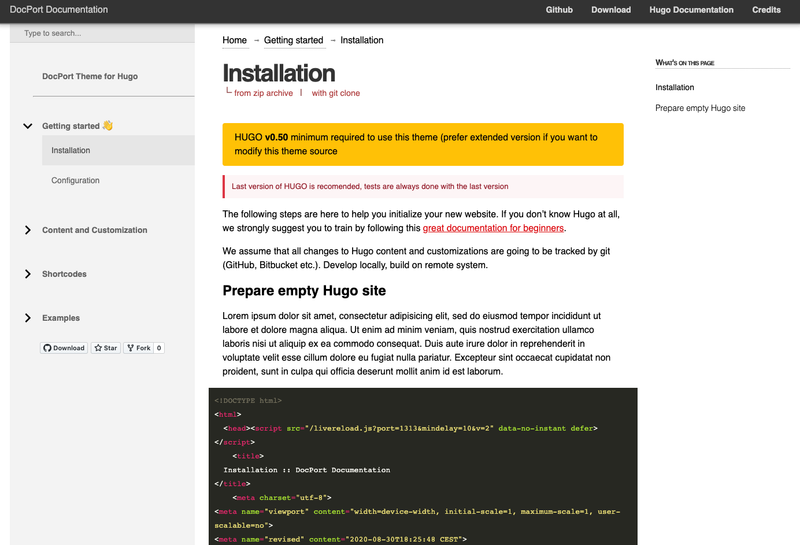Open Download link in top navbar

pyautogui.click(x=611, y=10)
